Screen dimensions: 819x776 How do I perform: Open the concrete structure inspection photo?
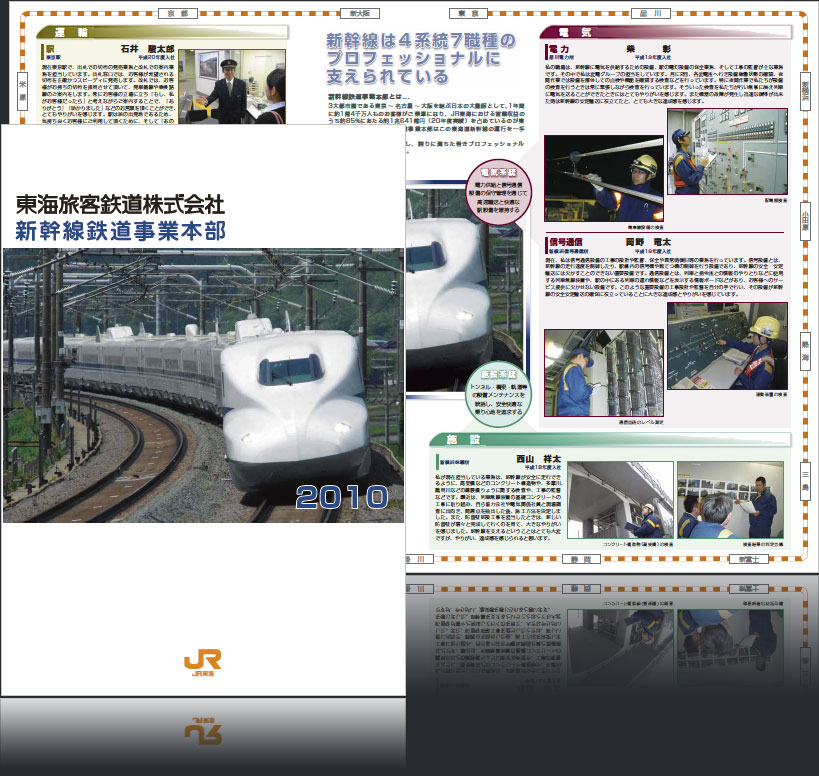click(621, 500)
